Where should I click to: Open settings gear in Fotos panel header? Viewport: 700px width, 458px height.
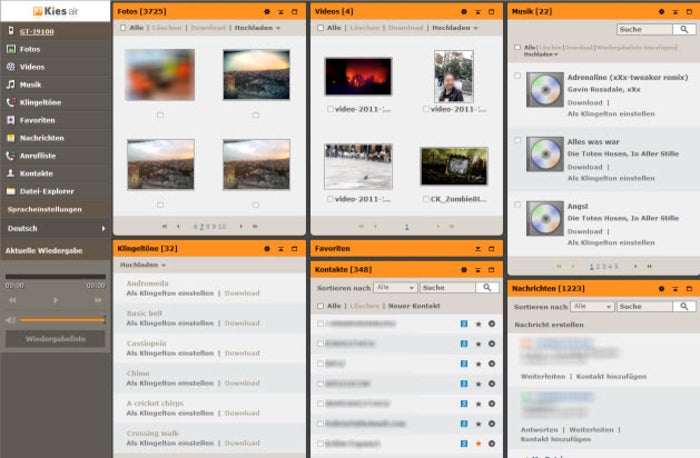(x=265, y=11)
